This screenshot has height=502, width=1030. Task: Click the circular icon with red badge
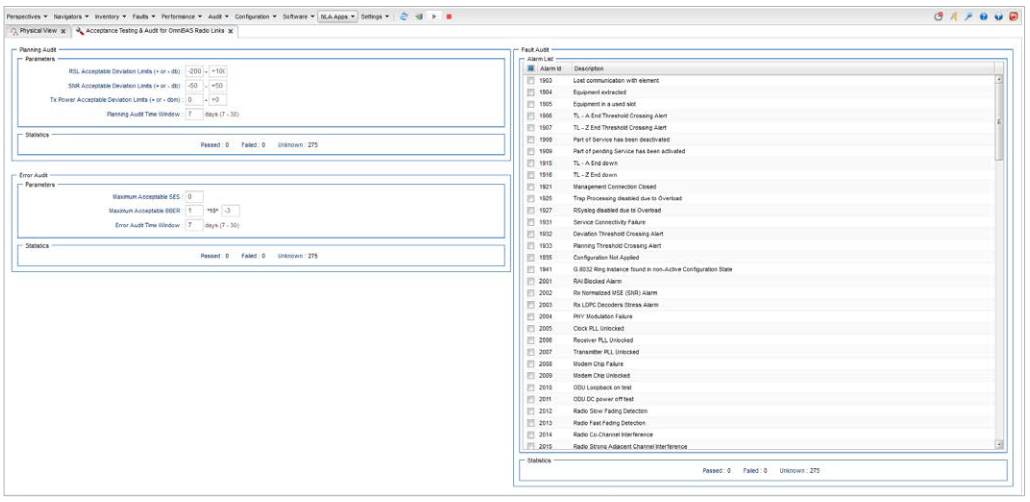[939, 16]
